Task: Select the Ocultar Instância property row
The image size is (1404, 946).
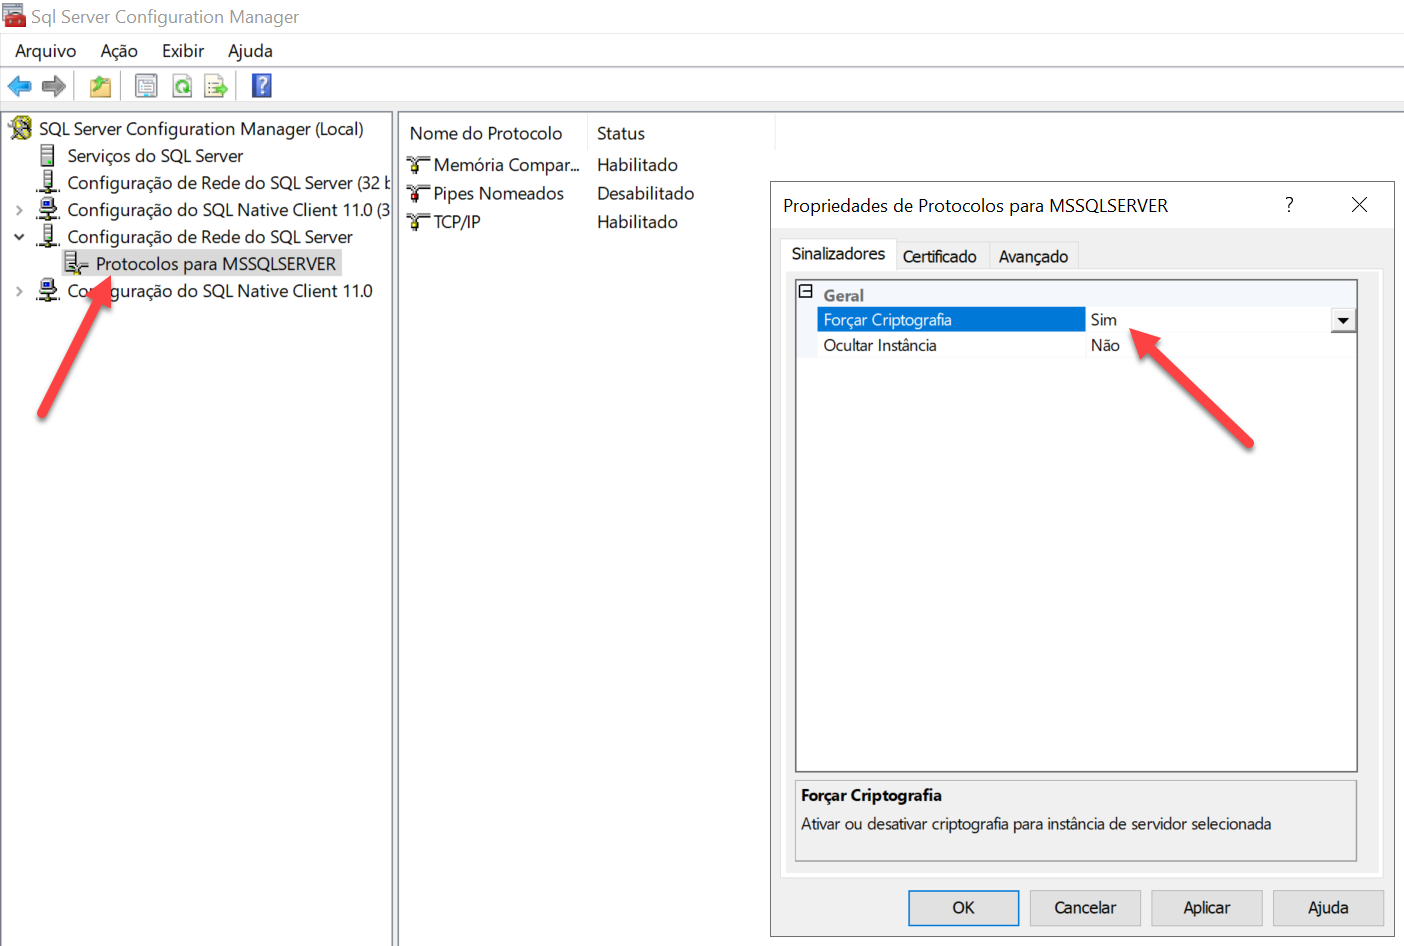Action: click(1086, 345)
